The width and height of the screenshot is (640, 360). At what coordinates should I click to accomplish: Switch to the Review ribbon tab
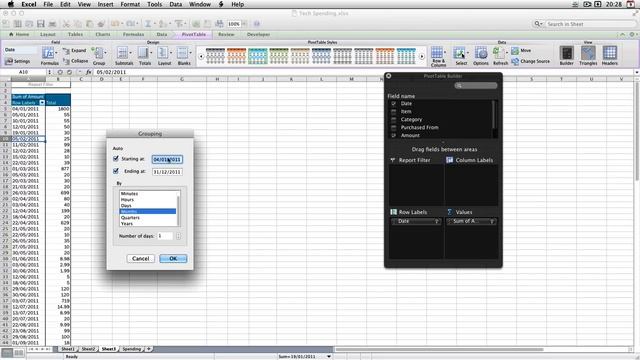point(226,35)
